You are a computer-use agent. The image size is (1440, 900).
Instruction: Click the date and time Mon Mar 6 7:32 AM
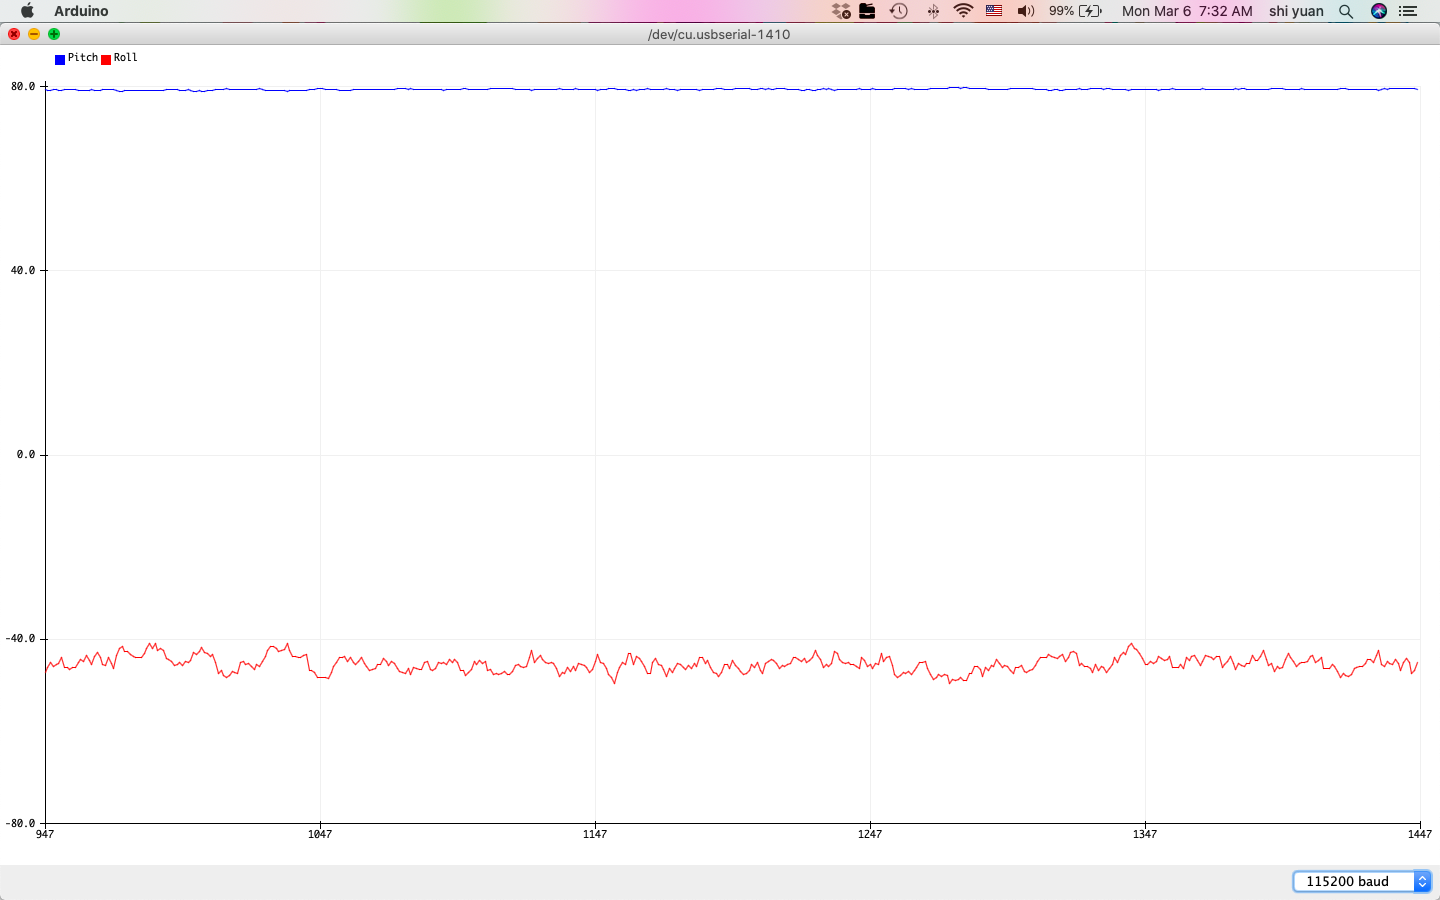click(x=1187, y=11)
